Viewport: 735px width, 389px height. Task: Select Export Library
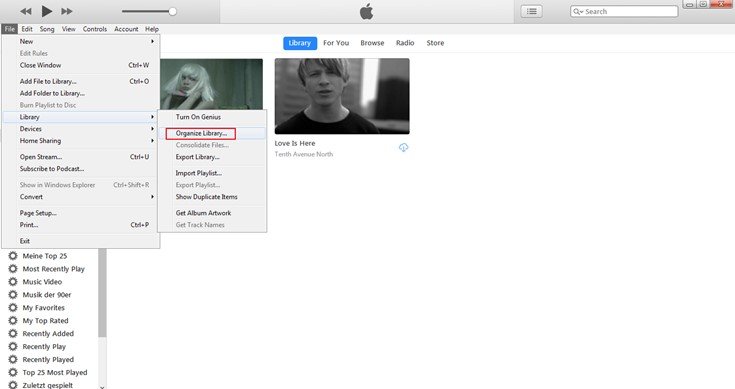(212, 157)
